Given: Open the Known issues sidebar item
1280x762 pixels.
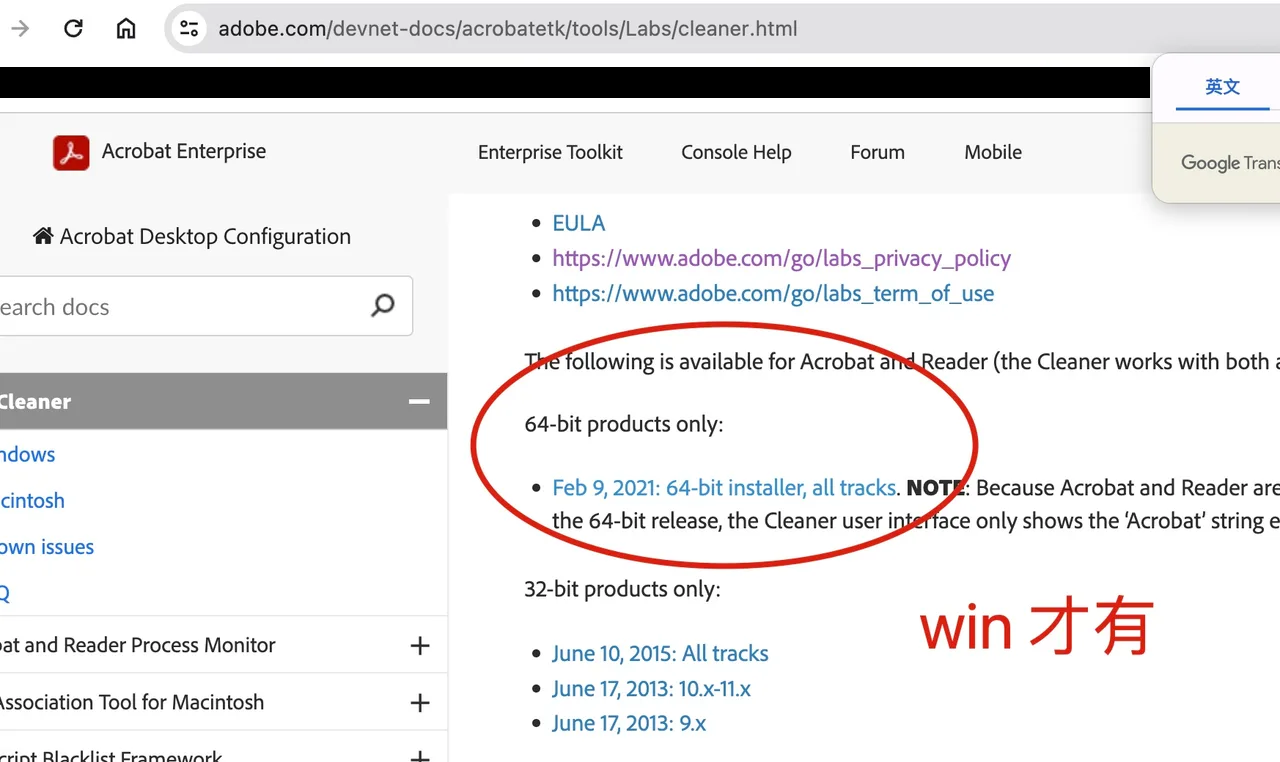Looking at the screenshot, I should tap(47, 547).
